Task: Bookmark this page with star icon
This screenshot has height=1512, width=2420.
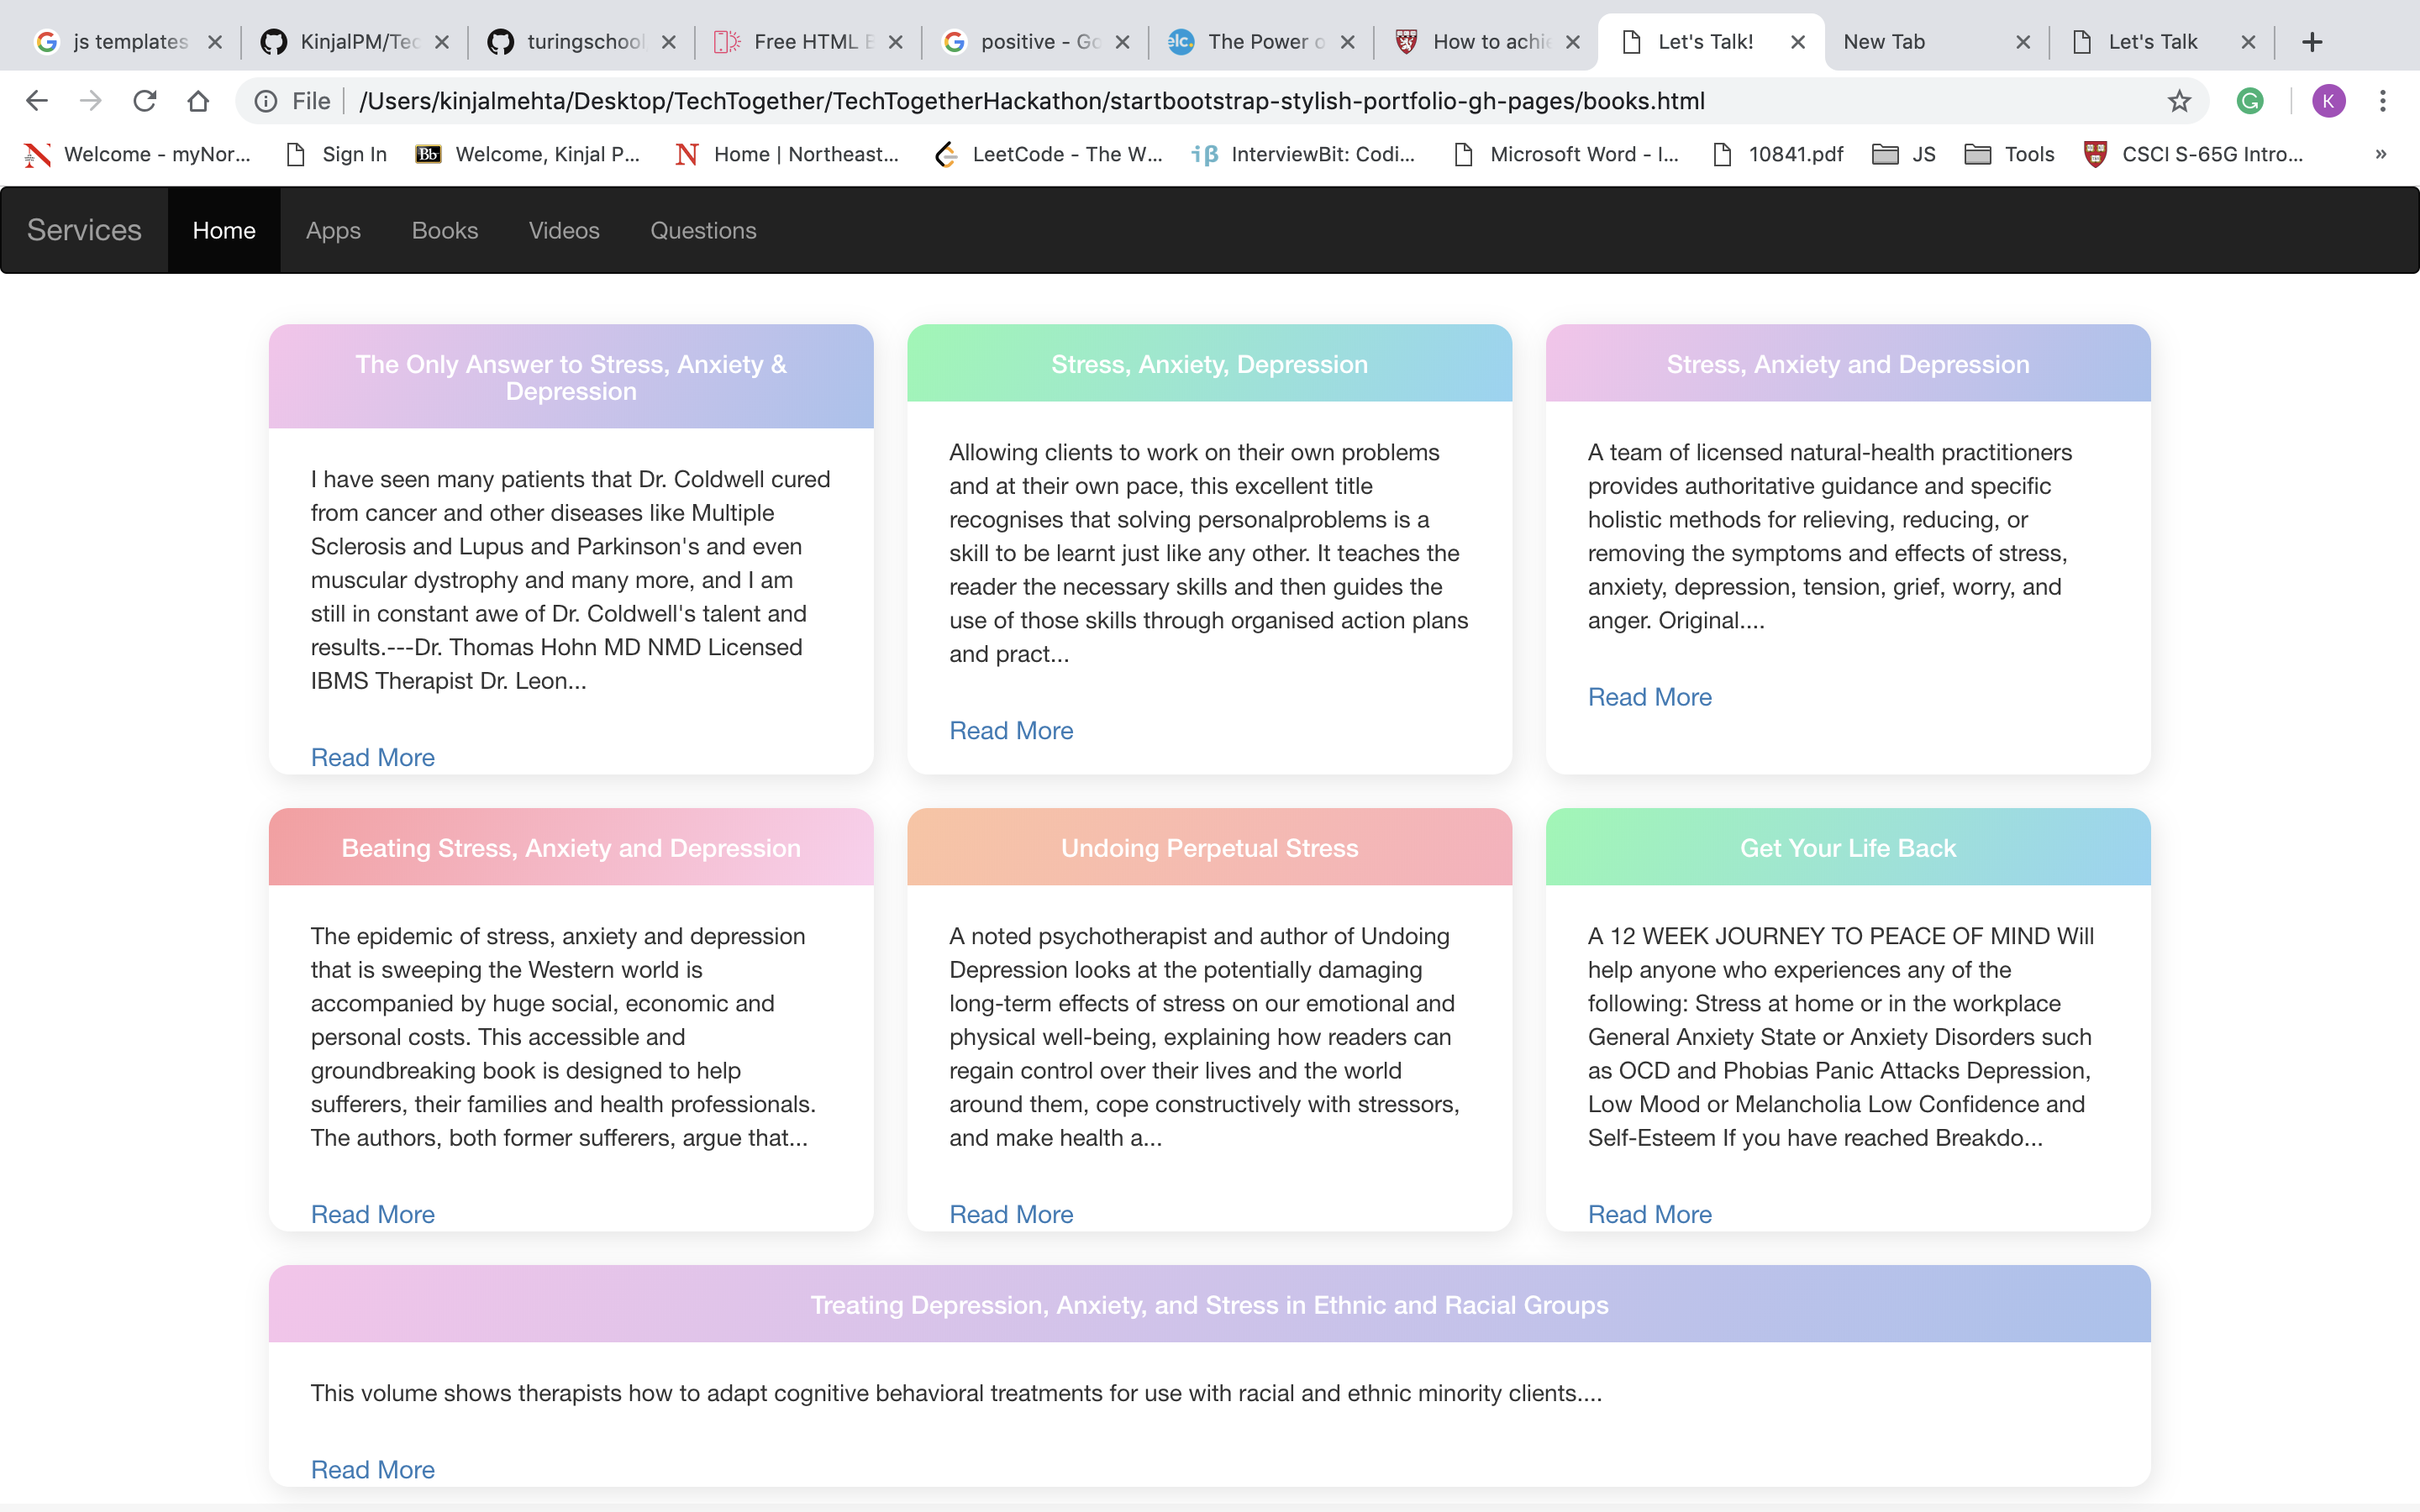Action: tap(2179, 101)
